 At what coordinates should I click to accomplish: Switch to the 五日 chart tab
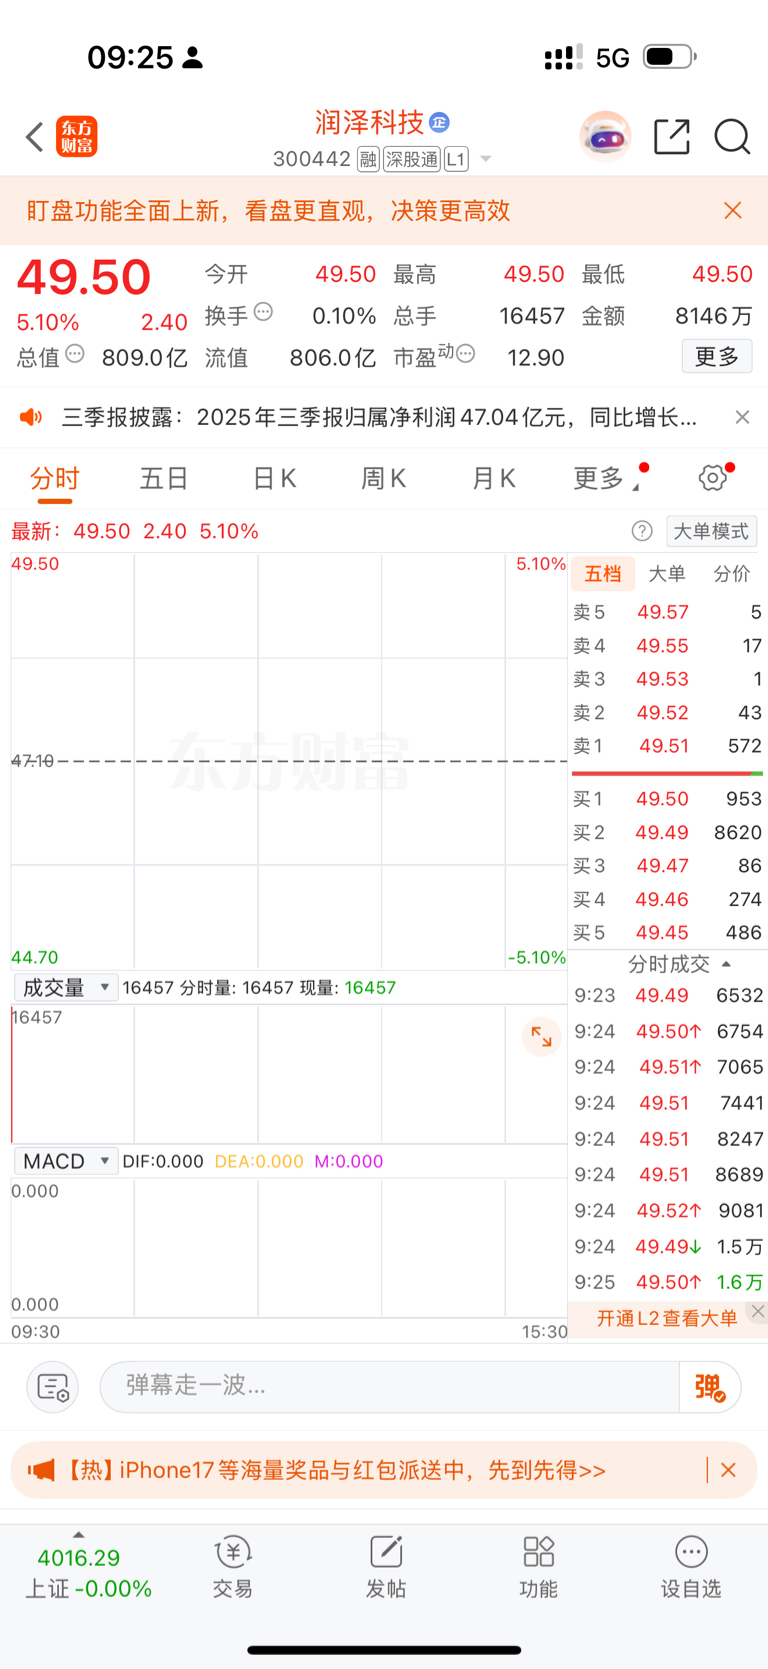(164, 479)
